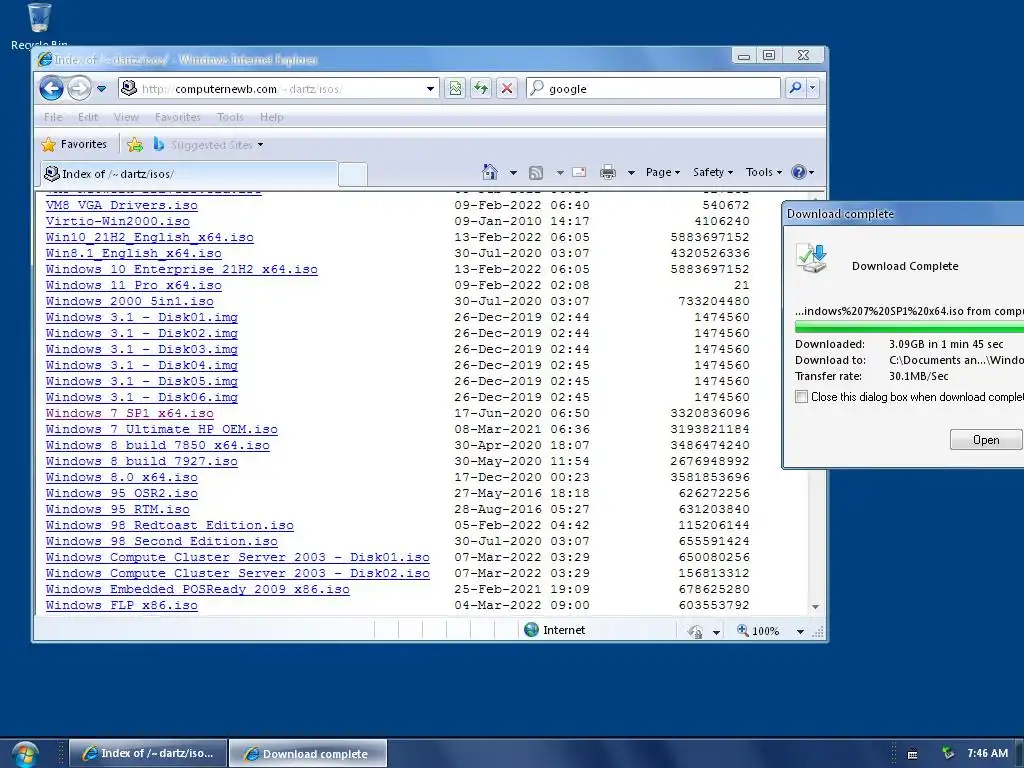Image resolution: width=1024 pixels, height=768 pixels.
Task: Open the File menu
Action: coord(53,117)
